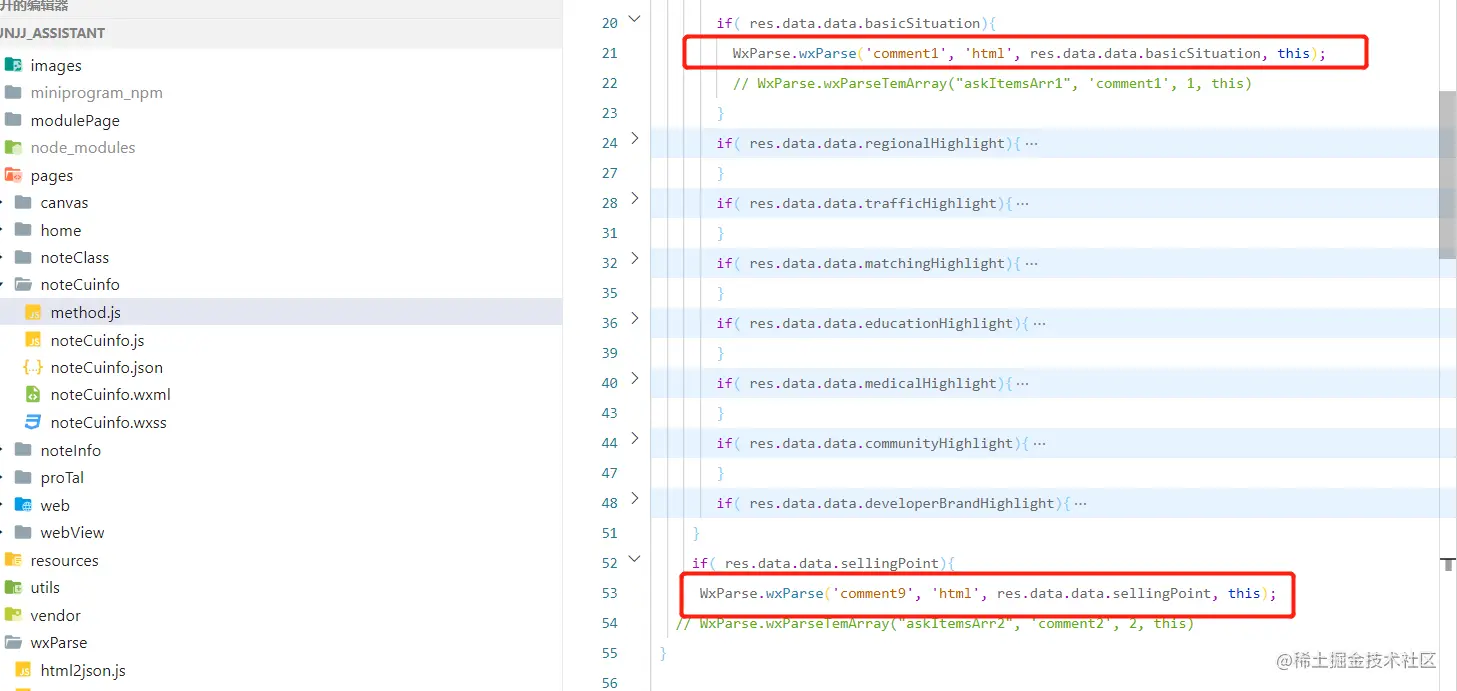Click the modulePage folder icon
The height and width of the screenshot is (691, 1457).
(x=13, y=120)
